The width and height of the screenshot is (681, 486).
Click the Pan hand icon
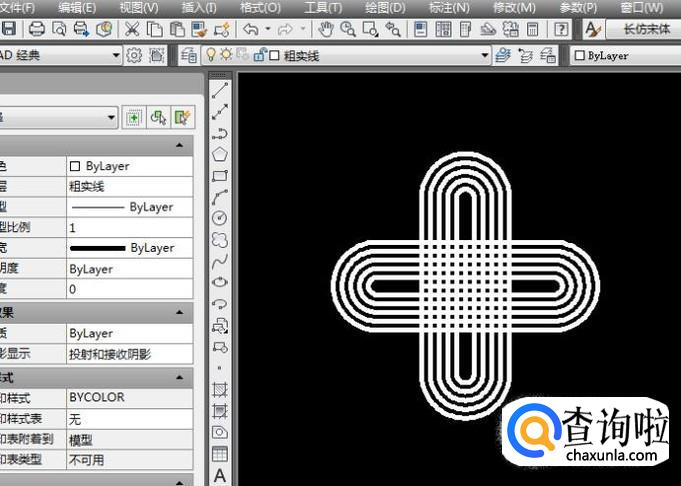click(x=325, y=30)
